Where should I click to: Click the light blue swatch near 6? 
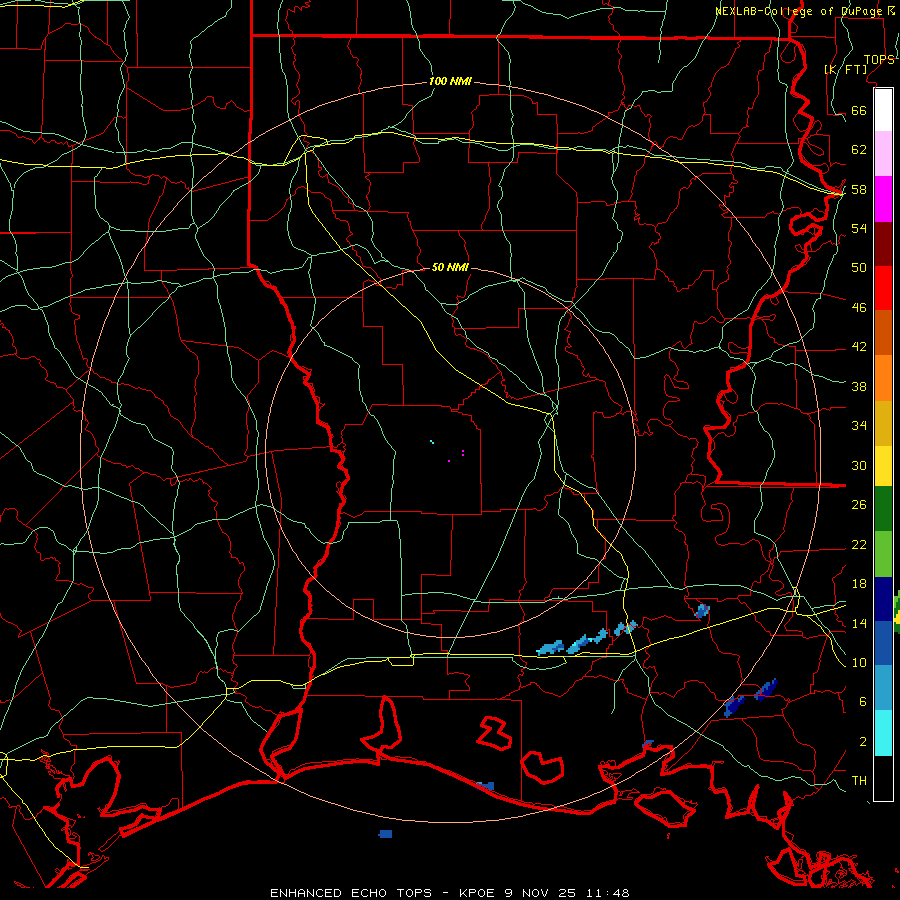[883, 688]
